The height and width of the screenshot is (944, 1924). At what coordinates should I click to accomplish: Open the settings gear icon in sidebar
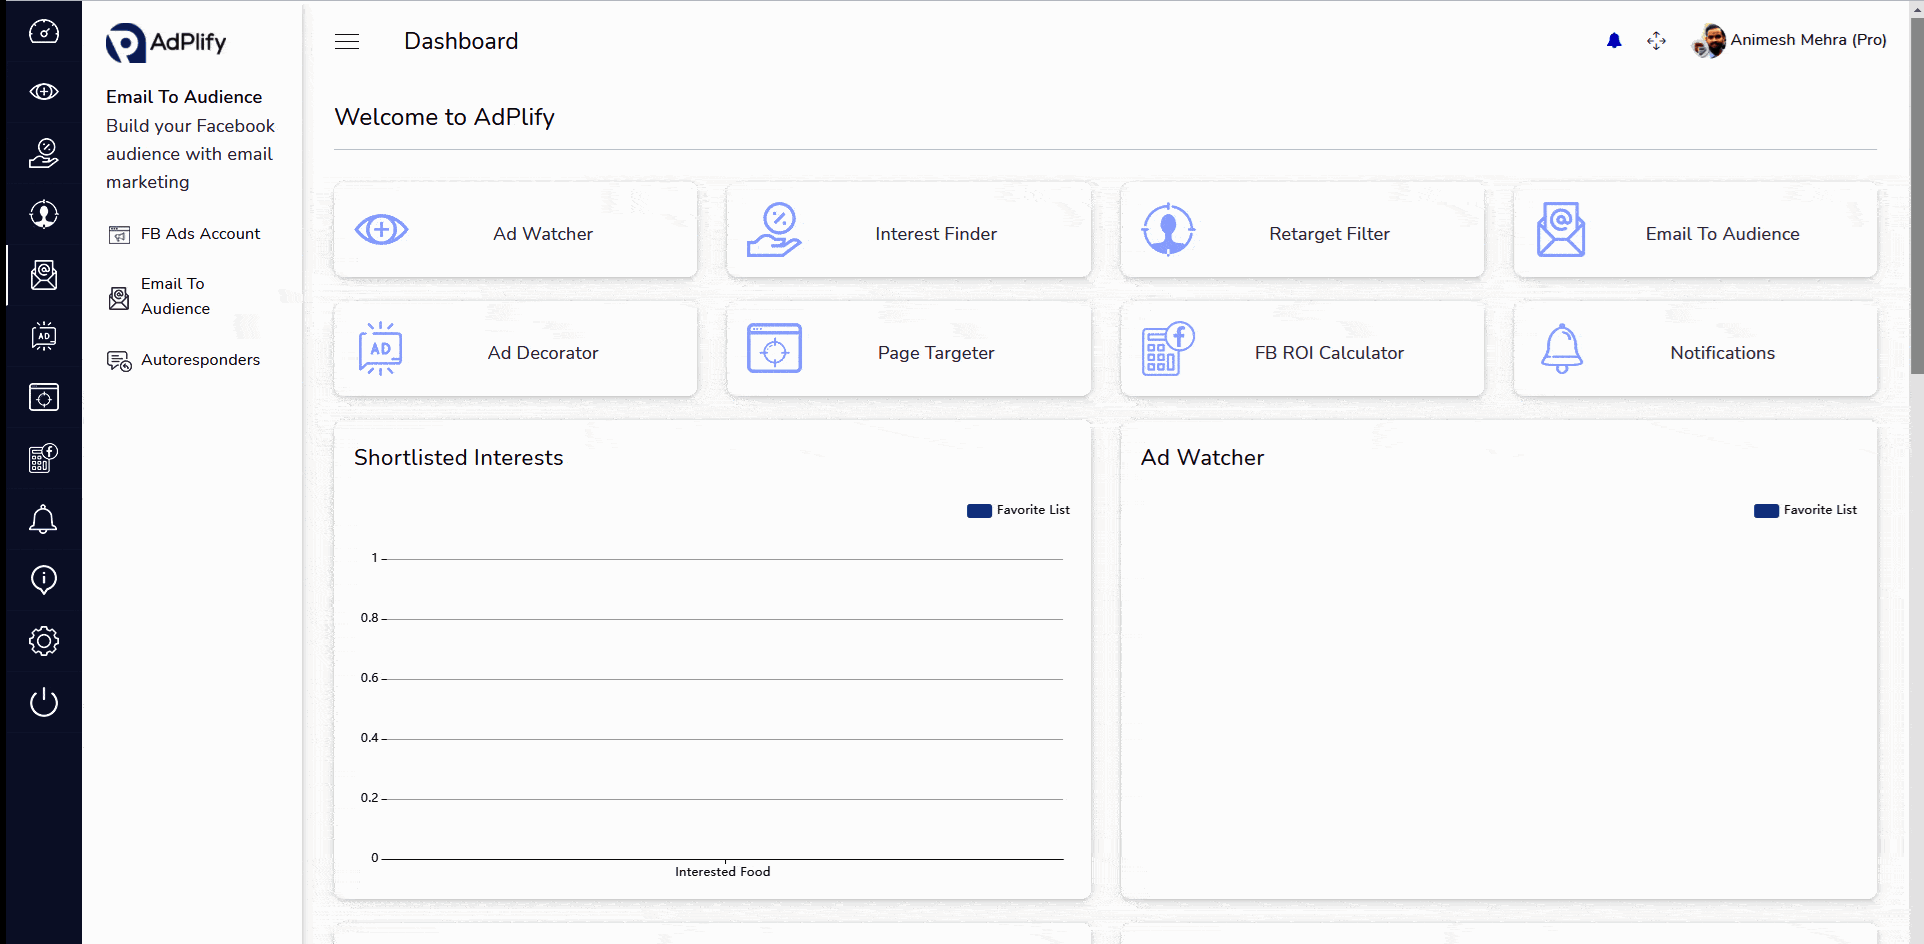[43, 641]
